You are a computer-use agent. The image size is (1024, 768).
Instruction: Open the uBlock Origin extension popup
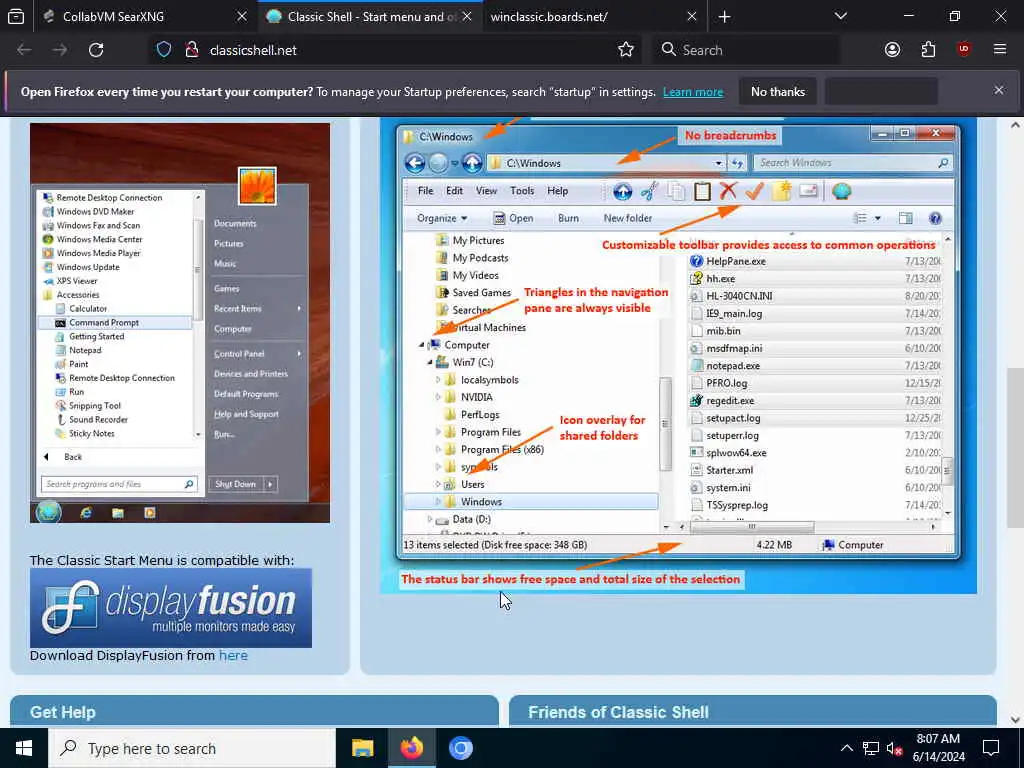pos(964,50)
